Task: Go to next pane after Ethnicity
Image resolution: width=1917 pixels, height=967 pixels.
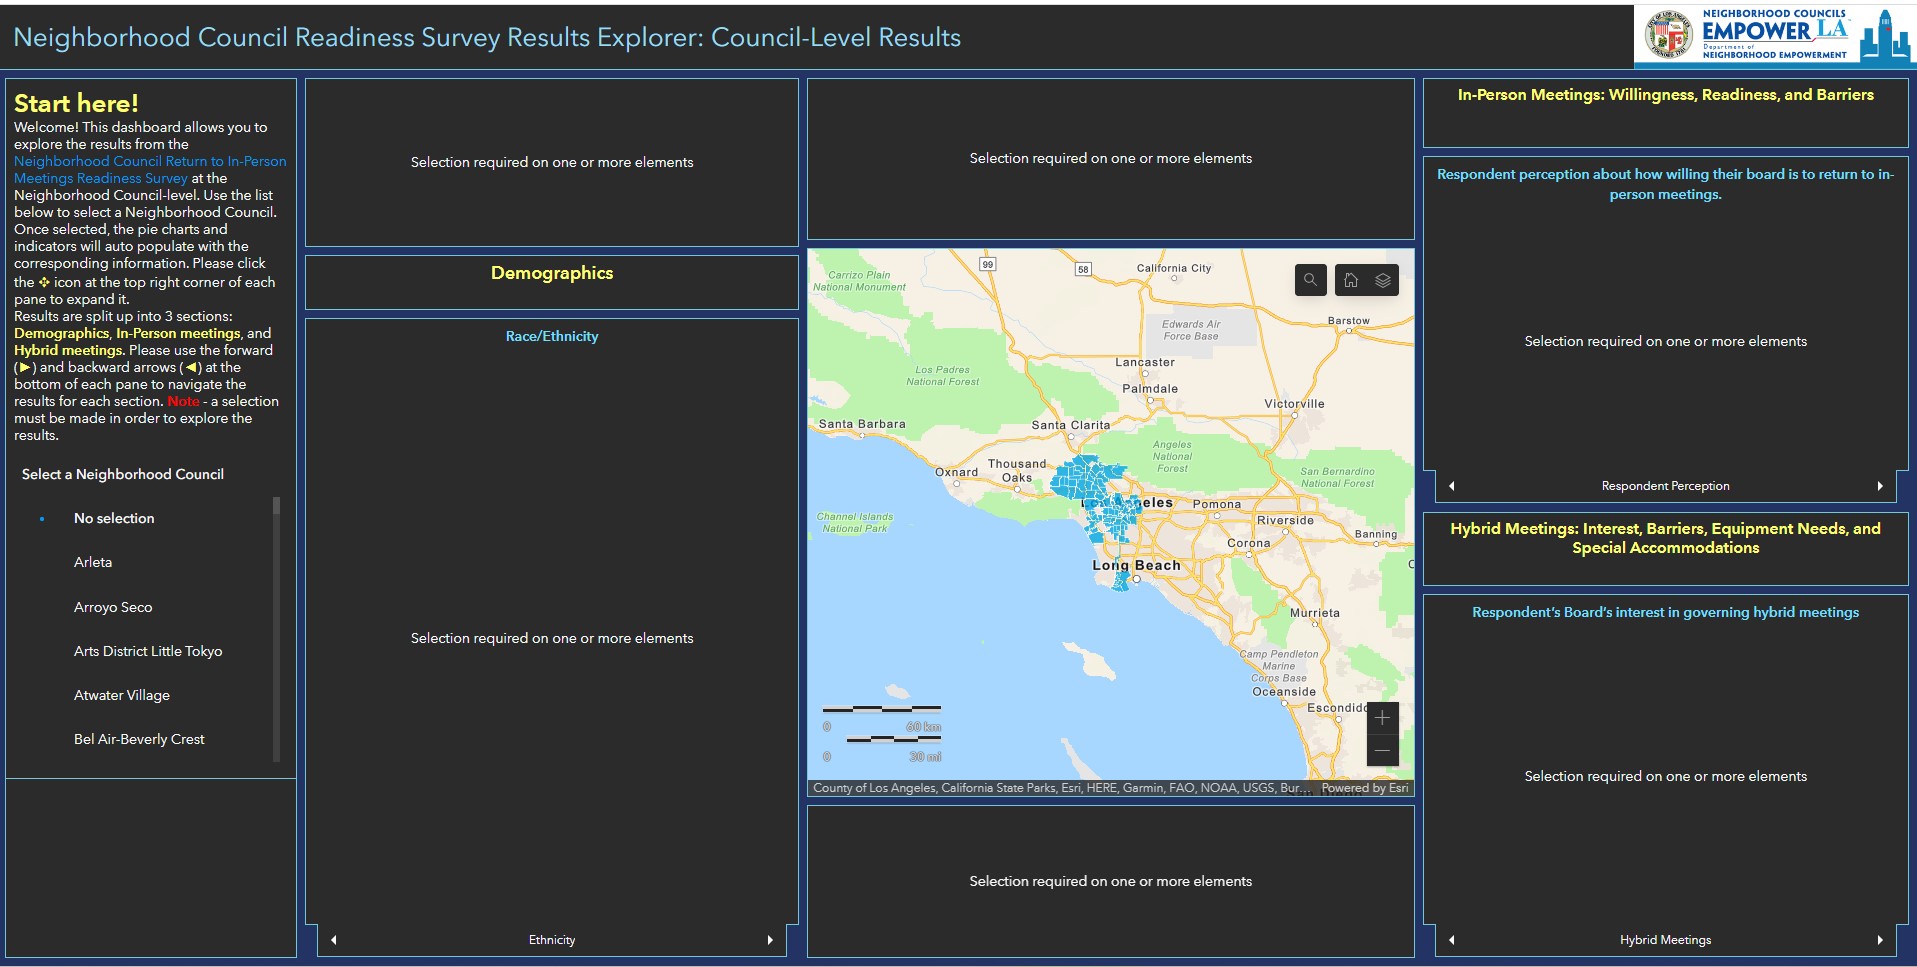Action: pos(770,940)
